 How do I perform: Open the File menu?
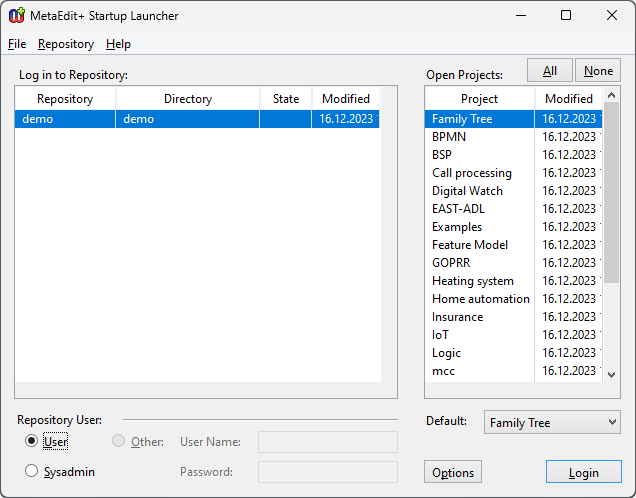click(17, 44)
